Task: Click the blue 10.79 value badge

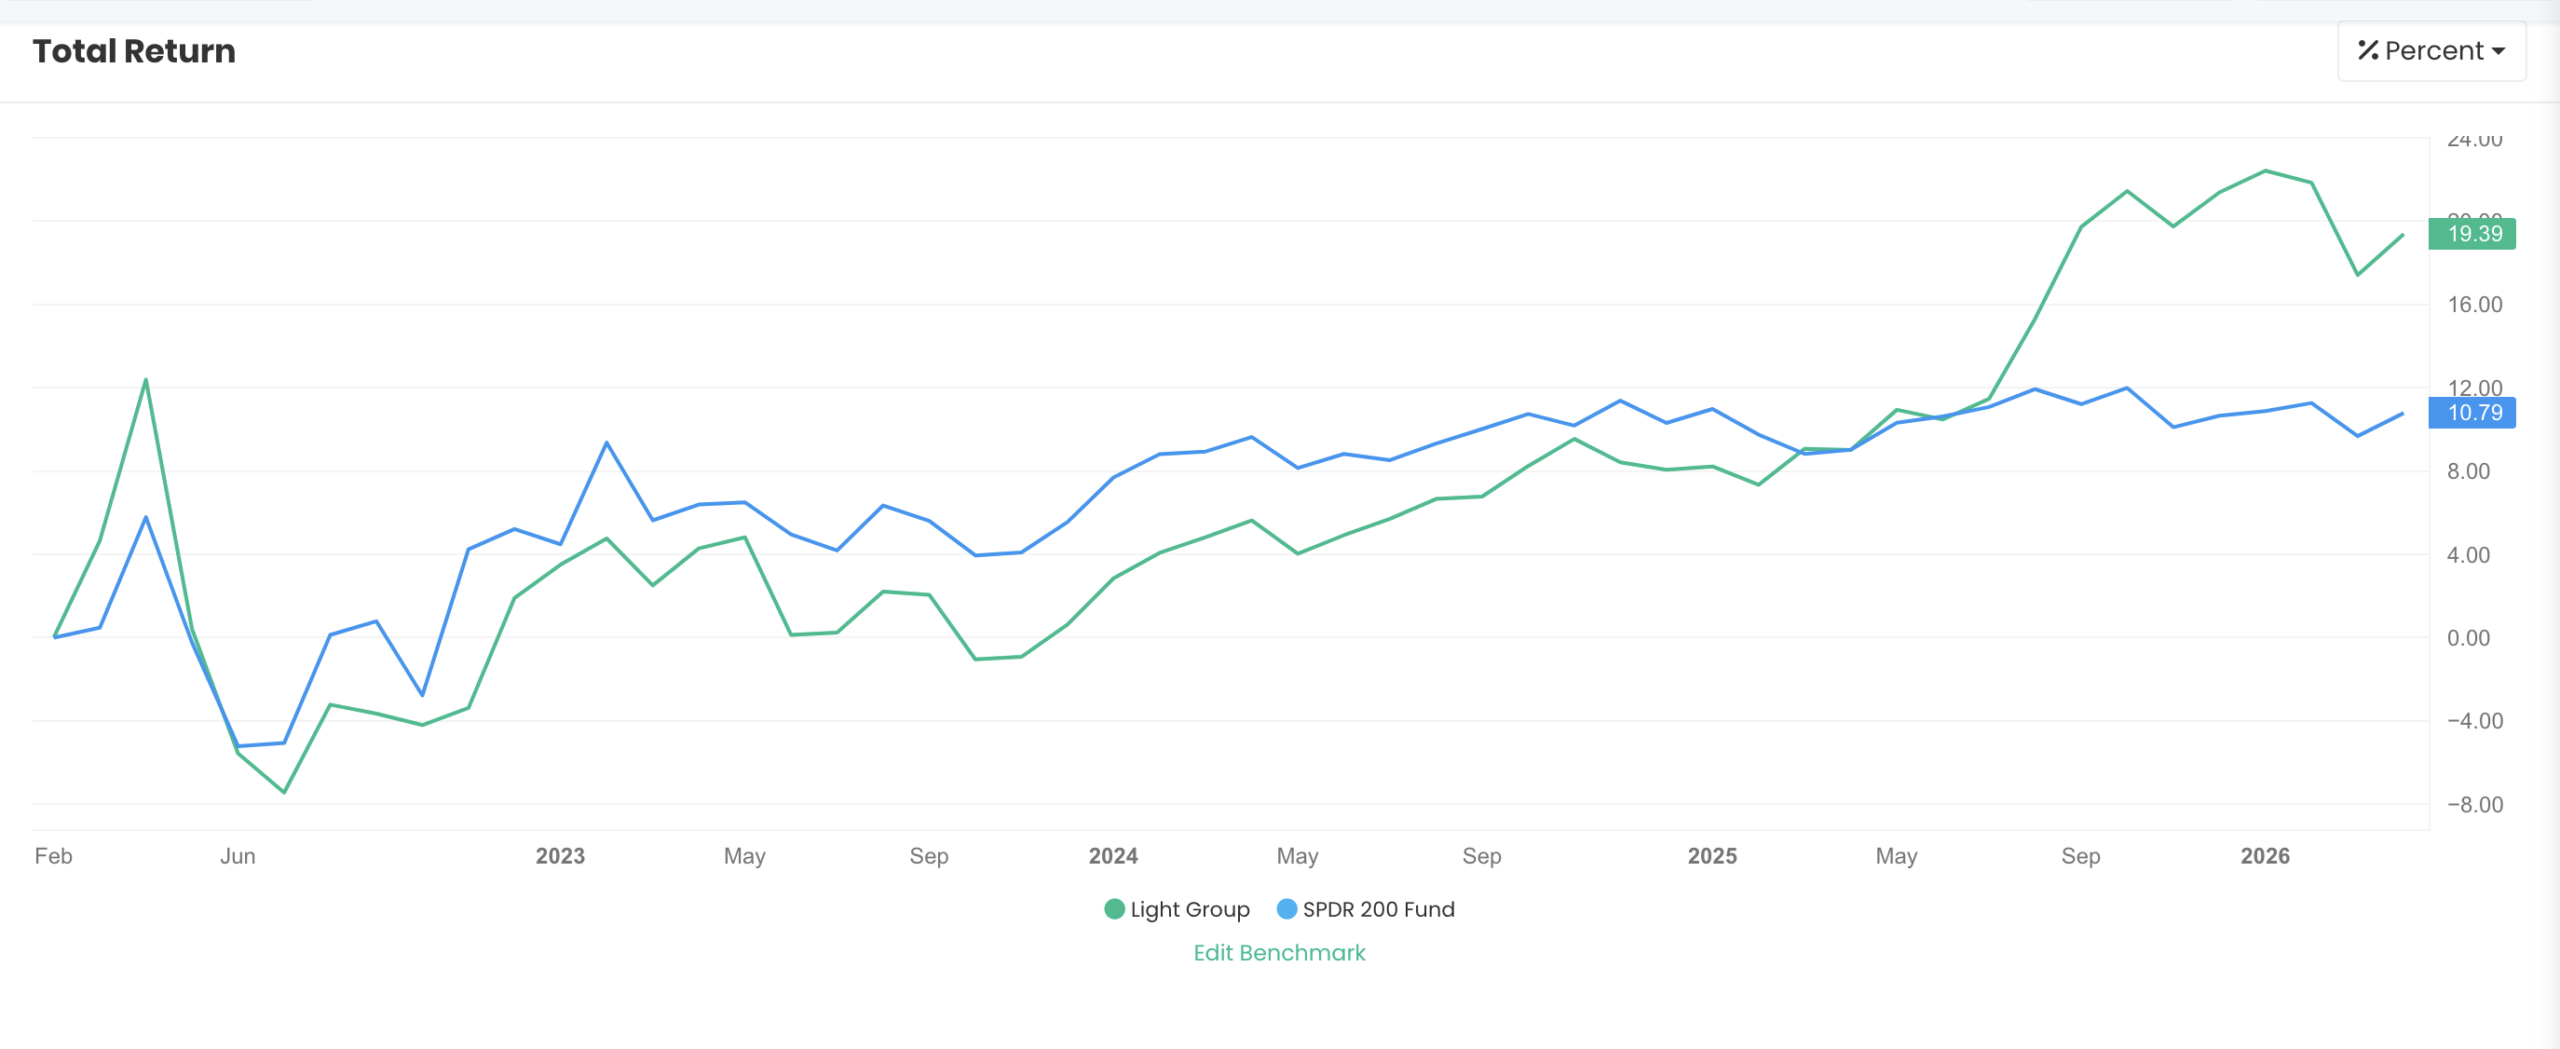Action: (2470, 412)
